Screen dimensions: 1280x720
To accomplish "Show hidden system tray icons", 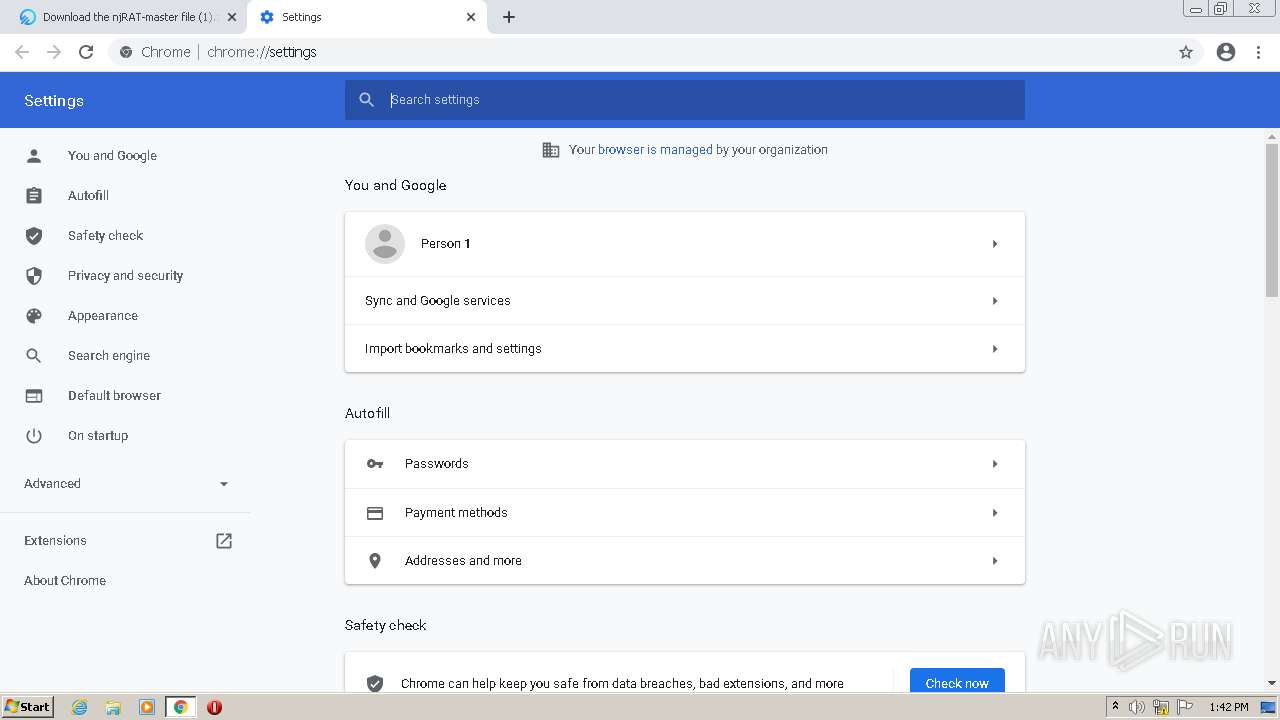I will pos(1115,707).
